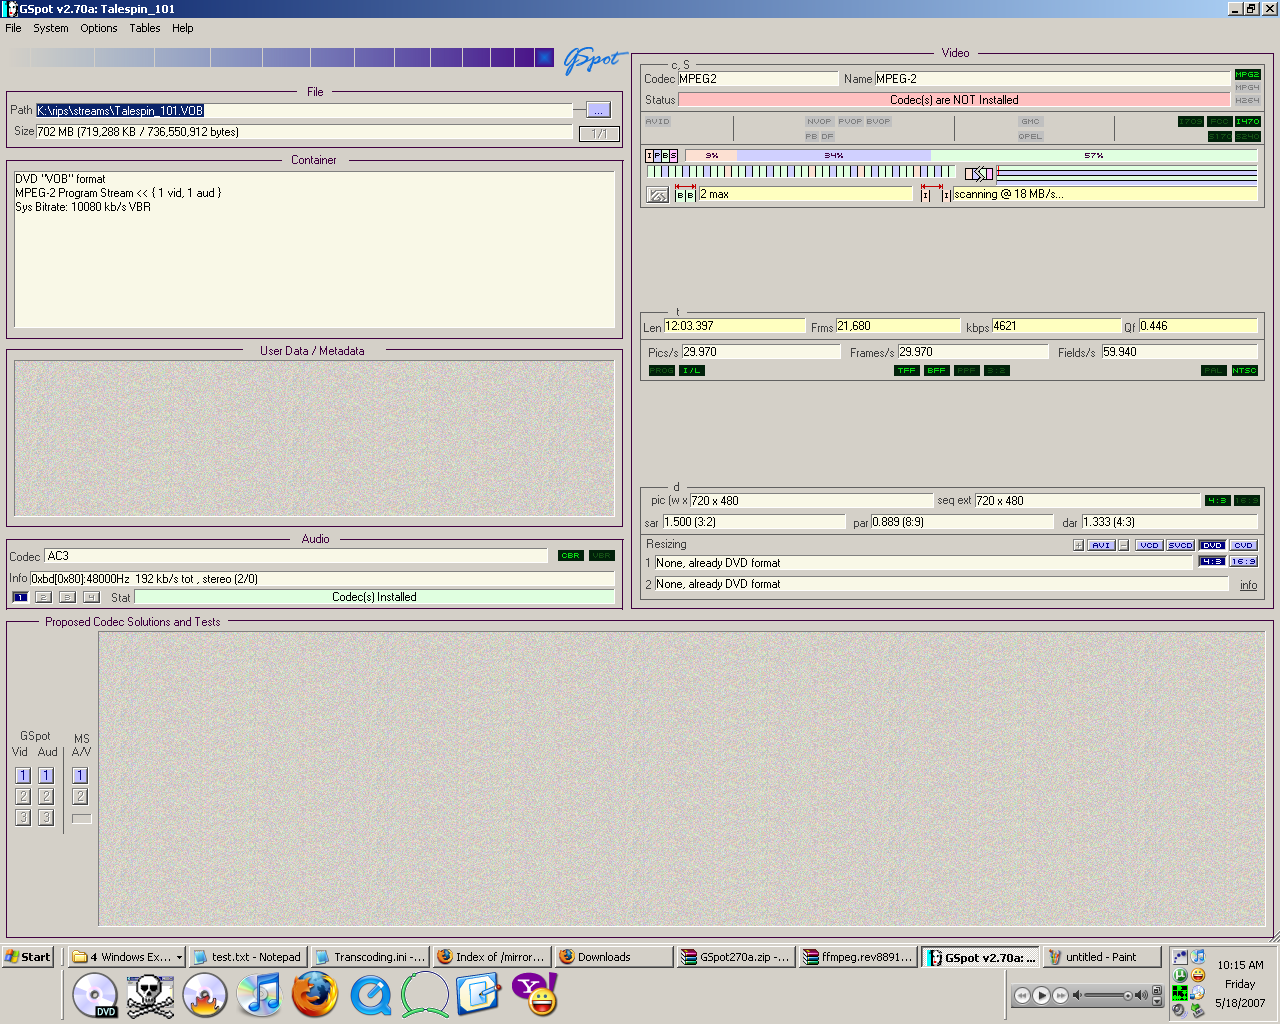Click the MPG4 codec indicator
The image size is (1280, 1024).
pyautogui.click(x=1247, y=87)
